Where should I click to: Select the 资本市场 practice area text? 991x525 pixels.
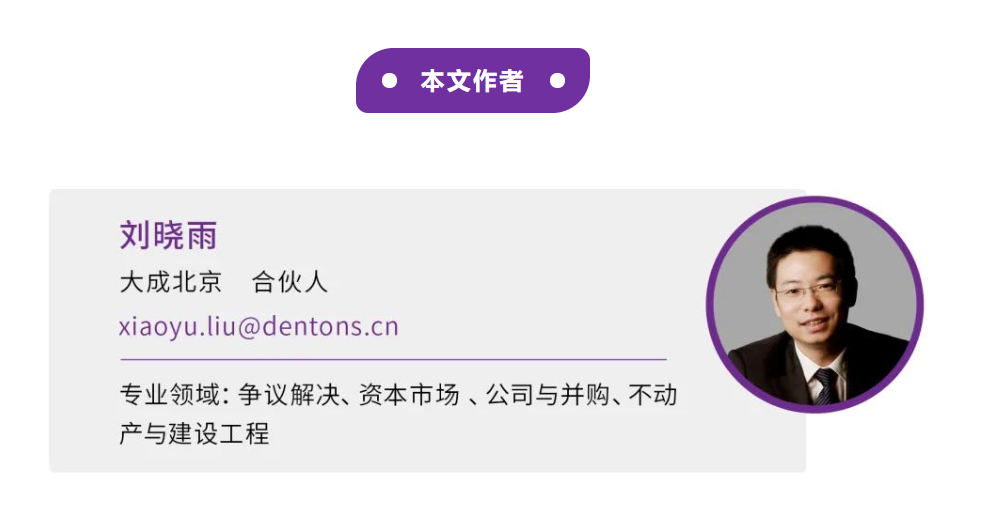coord(409,395)
